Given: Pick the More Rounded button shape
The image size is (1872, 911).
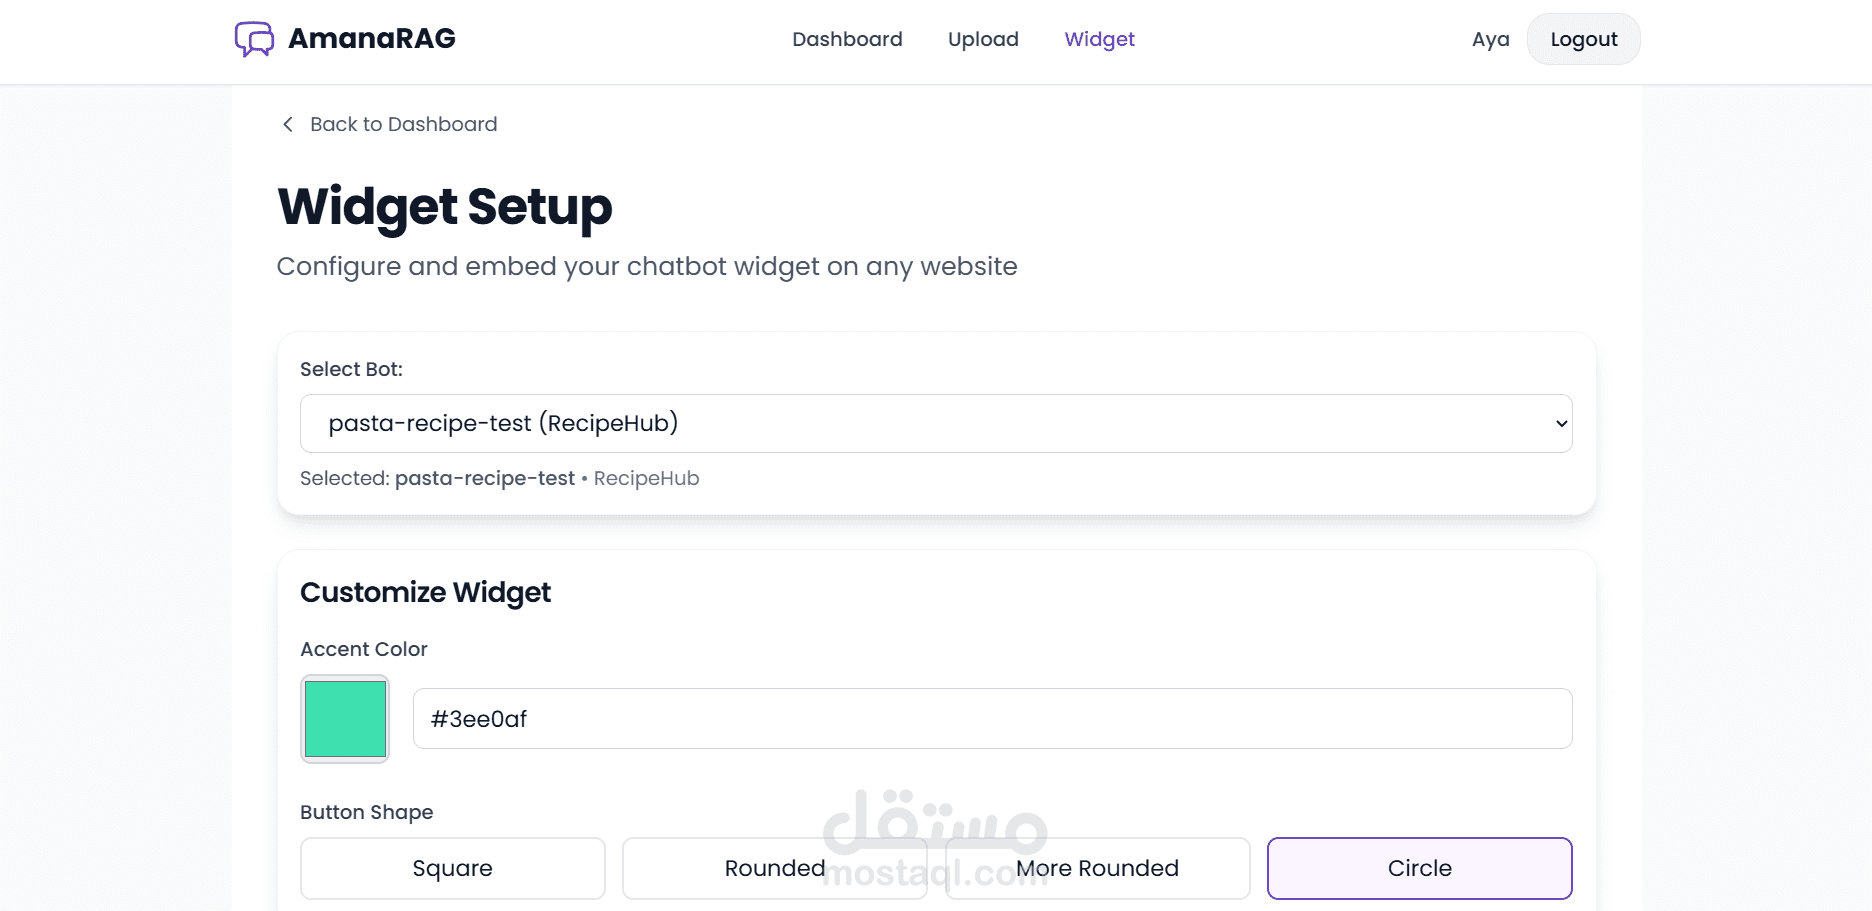Looking at the screenshot, I should 1097,868.
